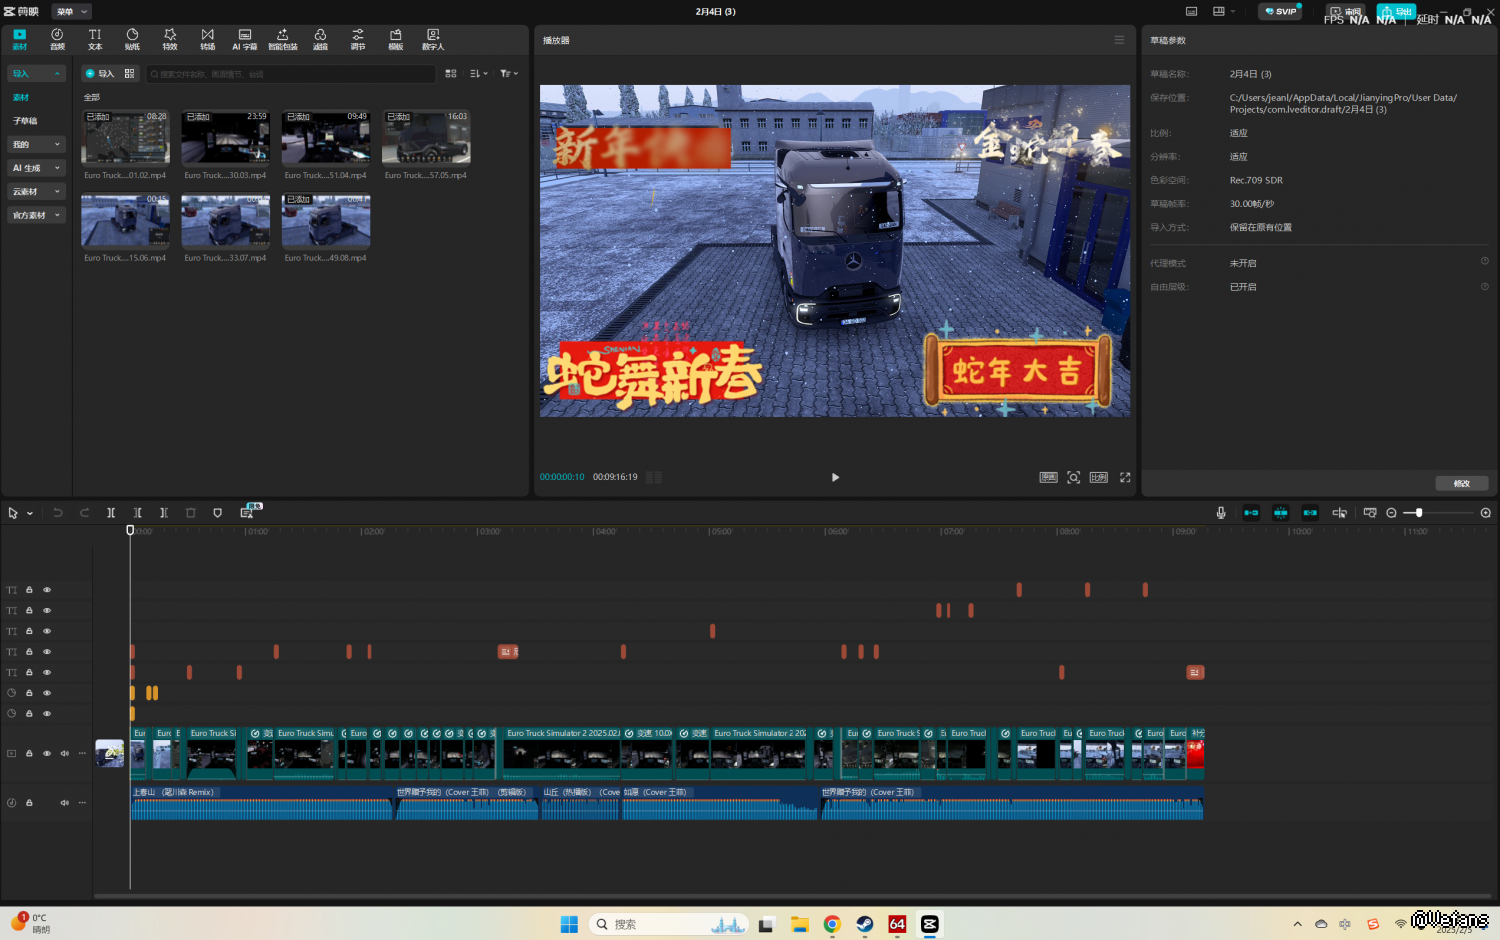Expand the AI 生成 sidebar section
The width and height of the screenshot is (1500, 940).
click(36, 168)
